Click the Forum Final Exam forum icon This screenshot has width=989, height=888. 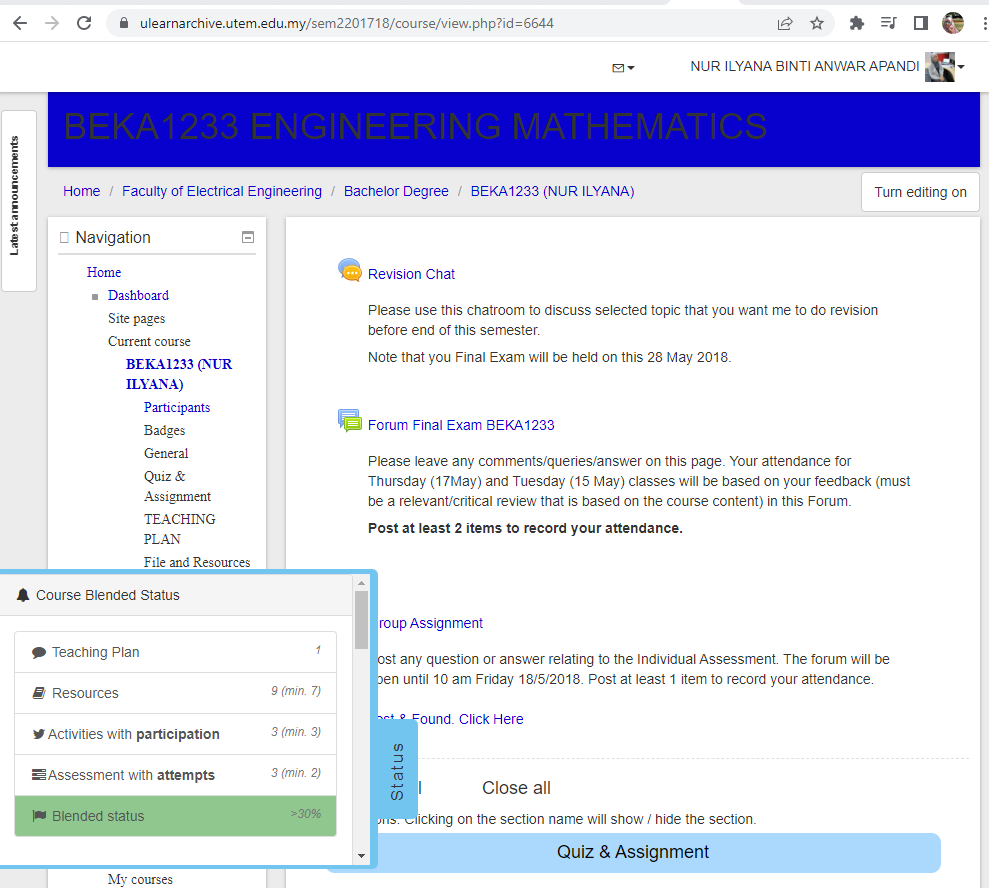(350, 422)
